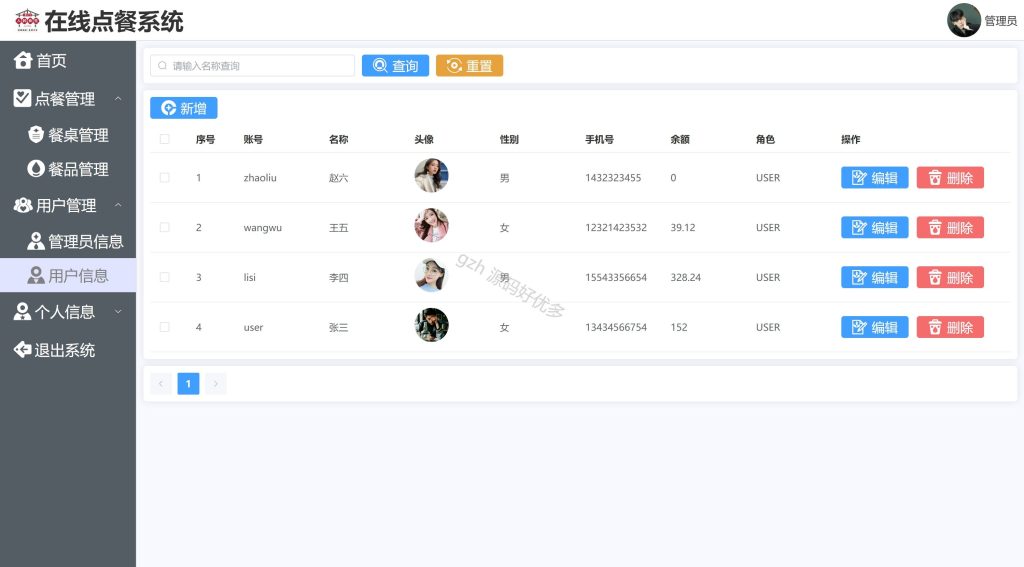Select page 1 in pagination
Screen dimensions: 1024x567
coord(188,383)
